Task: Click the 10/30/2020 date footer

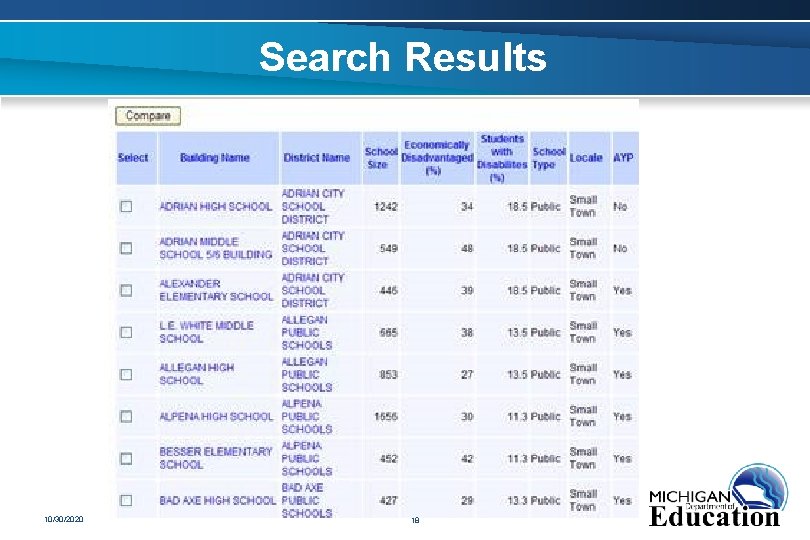Action: click(64, 519)
